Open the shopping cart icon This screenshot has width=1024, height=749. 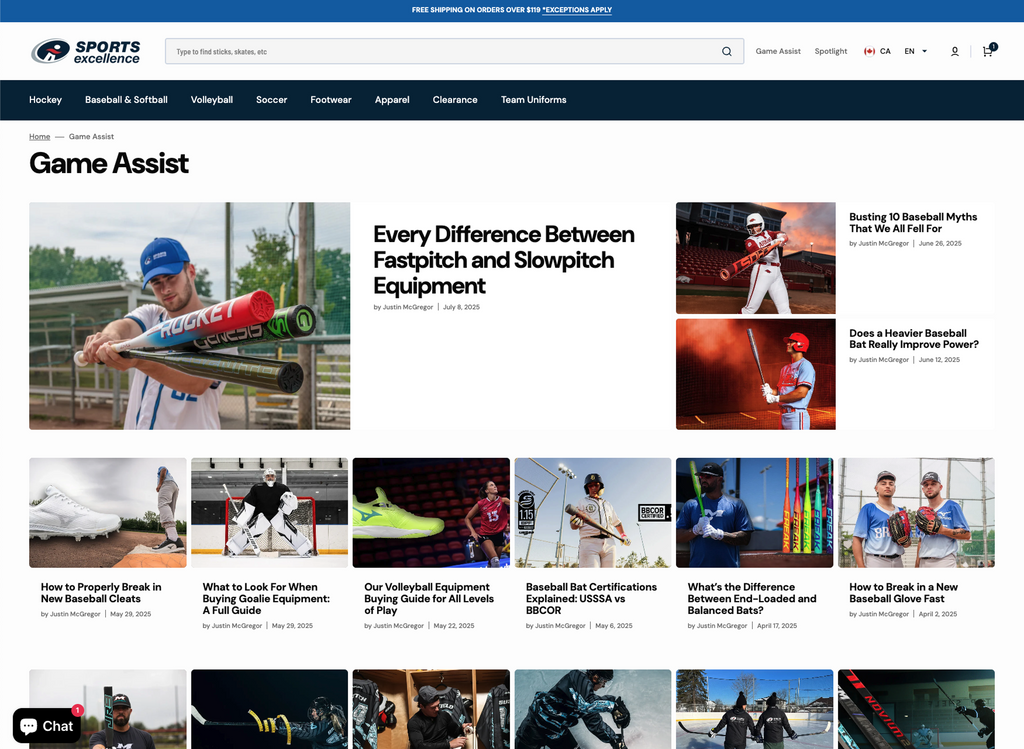pyautogui.click(x=987, y=51)
